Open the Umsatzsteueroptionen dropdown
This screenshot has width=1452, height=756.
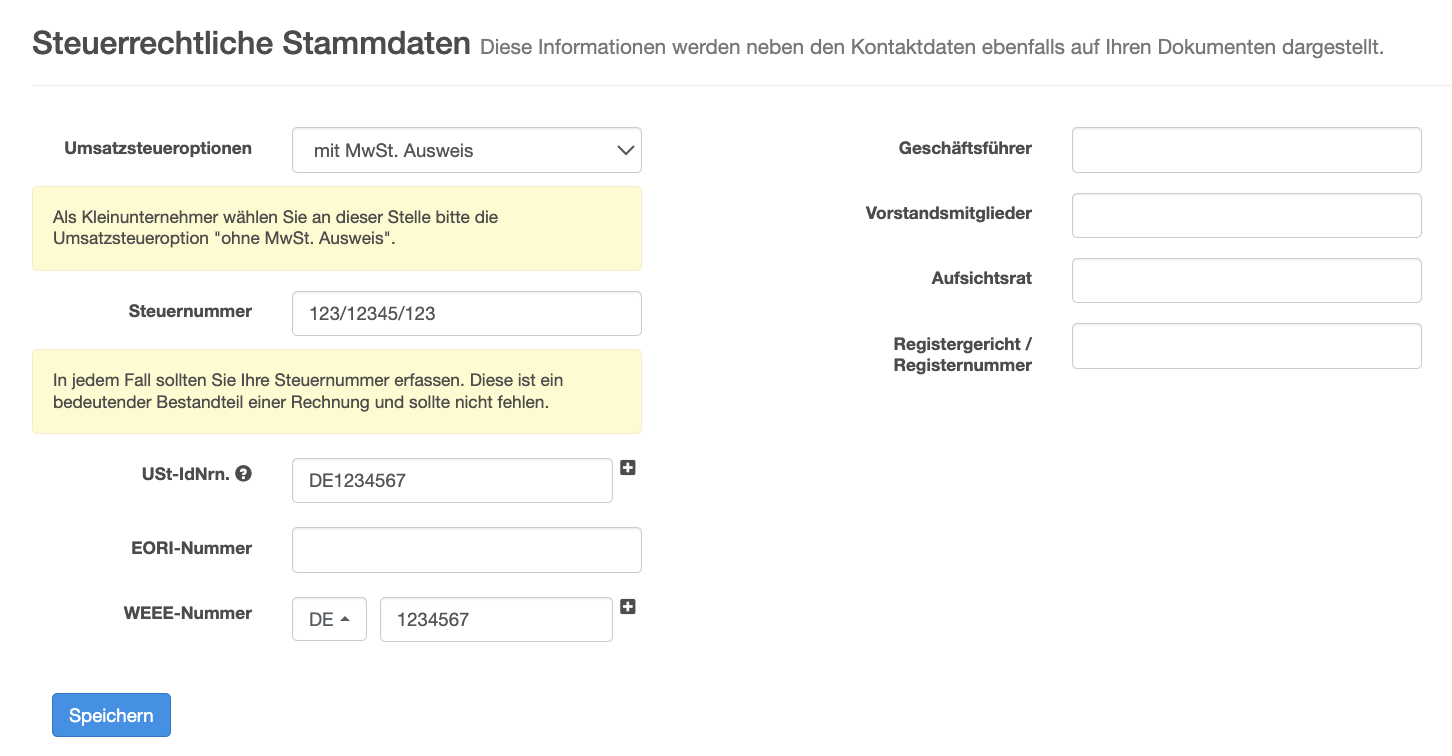(x=466, y=150)
